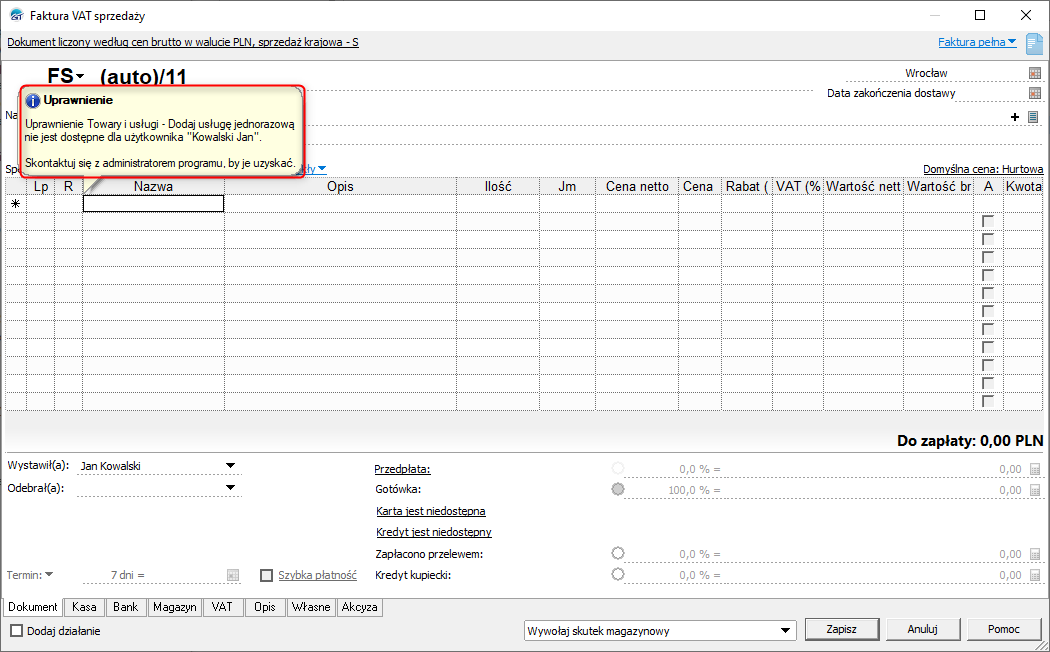This screenshot has width=1050, height=652.
Task: Select the Zapłacono przelewem radio button
Action: click(x=617, y=553)
